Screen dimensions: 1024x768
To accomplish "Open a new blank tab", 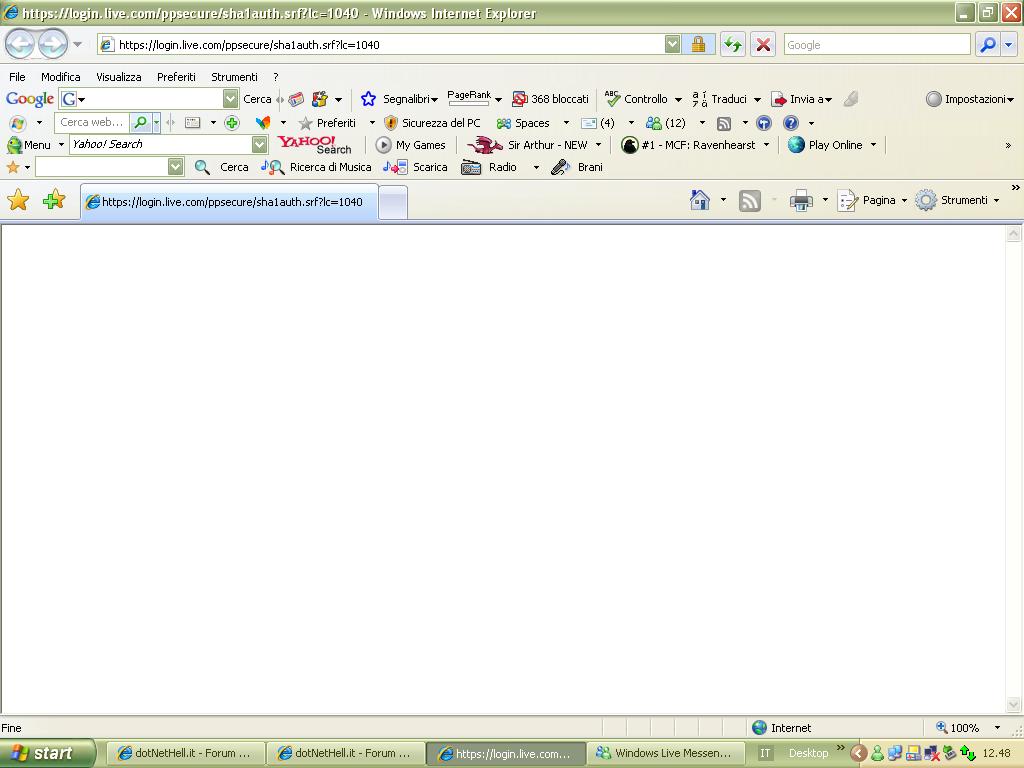I will 393,202.
